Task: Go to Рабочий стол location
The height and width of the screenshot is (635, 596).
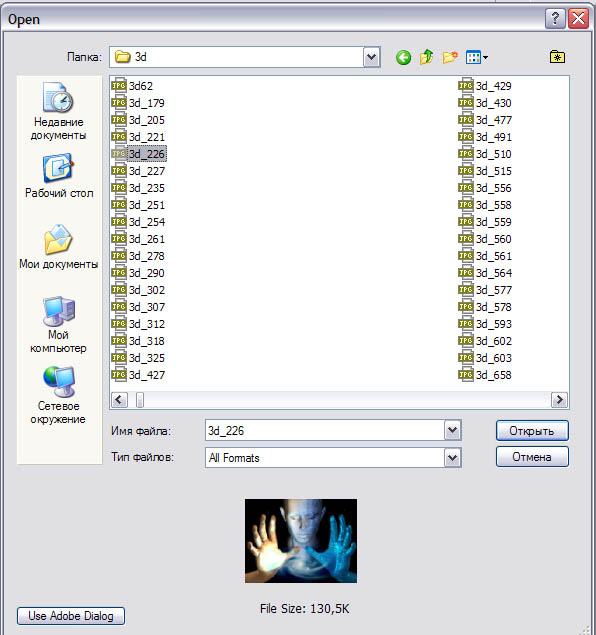Action: pyautogui.click(x=59, y=176)
